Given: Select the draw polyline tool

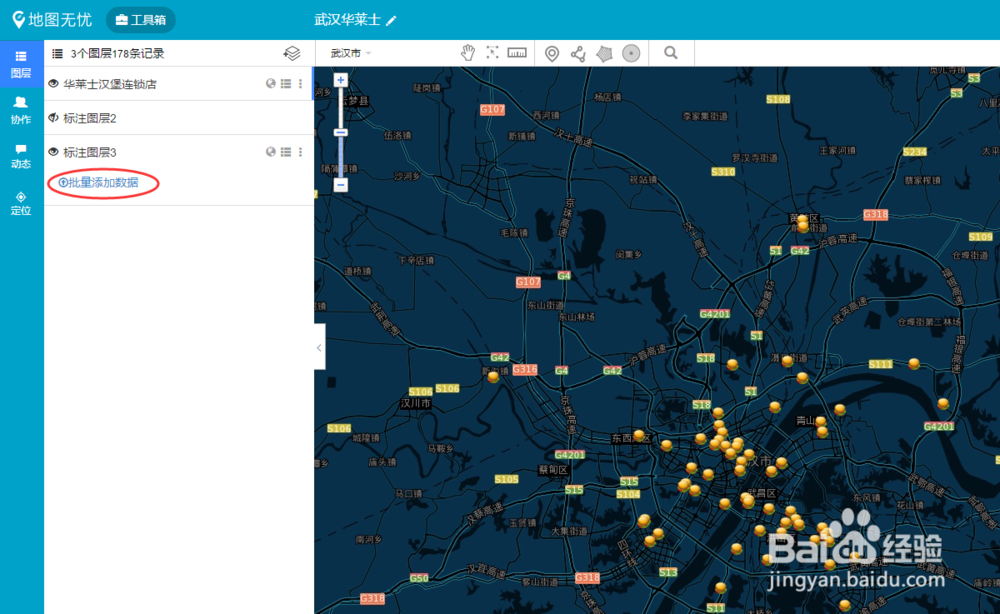Looking at the screenshot, I should point(578,54).
